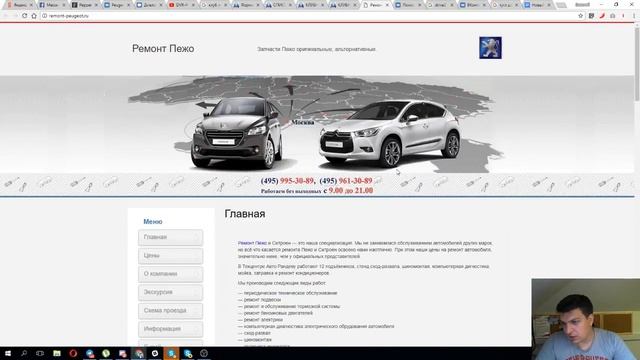Viewport: 640px width, 360px height.
Task: Click the webcam video overlay
Action: click(x=586, y=319)
